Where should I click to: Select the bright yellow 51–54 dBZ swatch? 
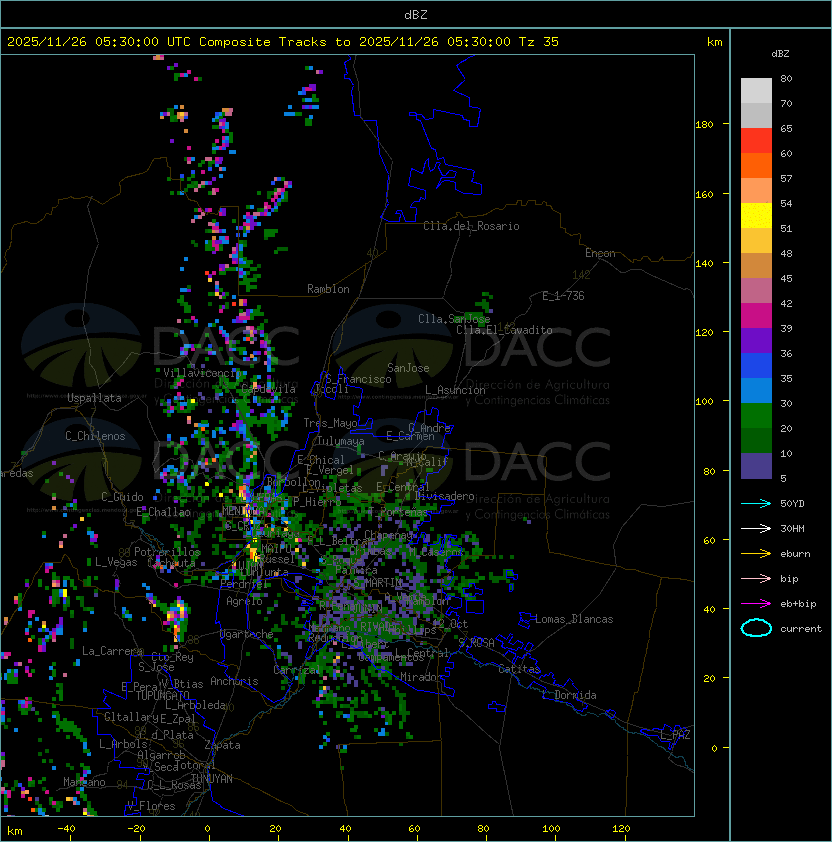tap(756, 215)
